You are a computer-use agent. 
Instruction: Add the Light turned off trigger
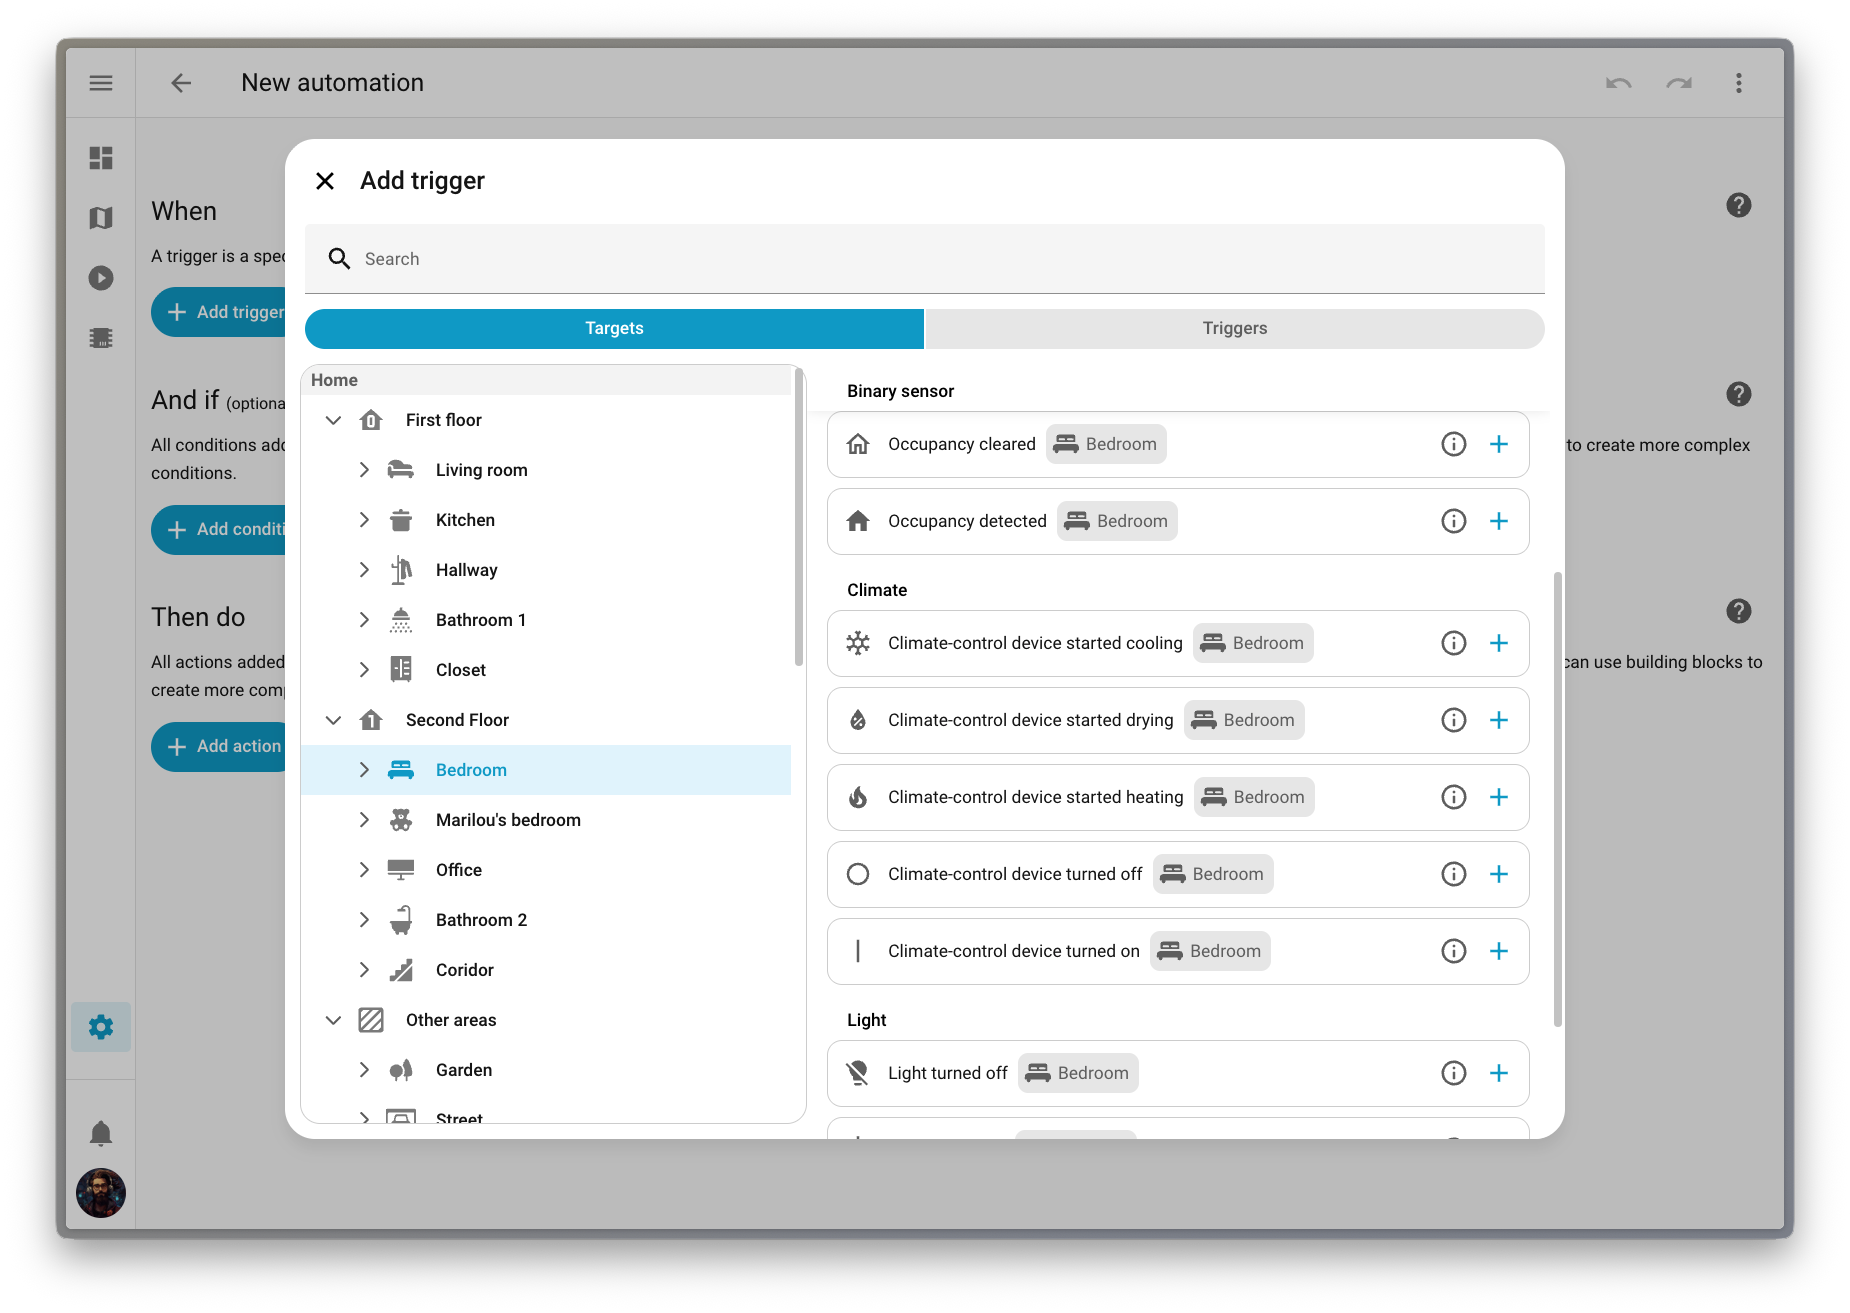click(x=1499, y=1072)
